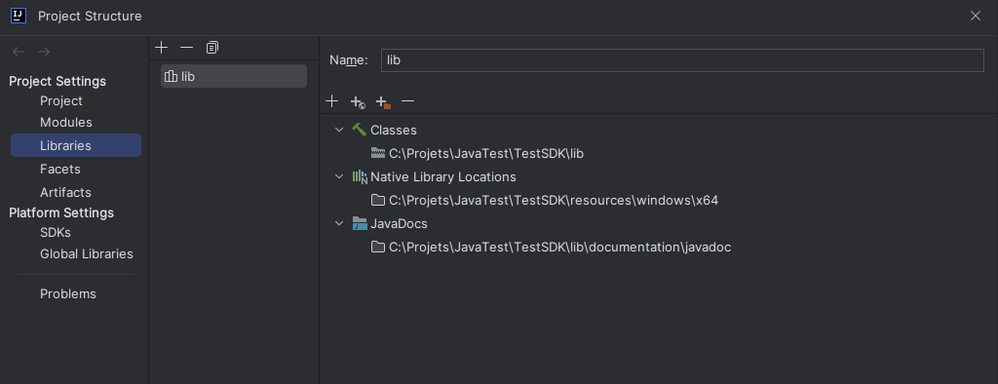Add library root with plus icon
This screenshot has height=384, width=998.
(332, 101)
